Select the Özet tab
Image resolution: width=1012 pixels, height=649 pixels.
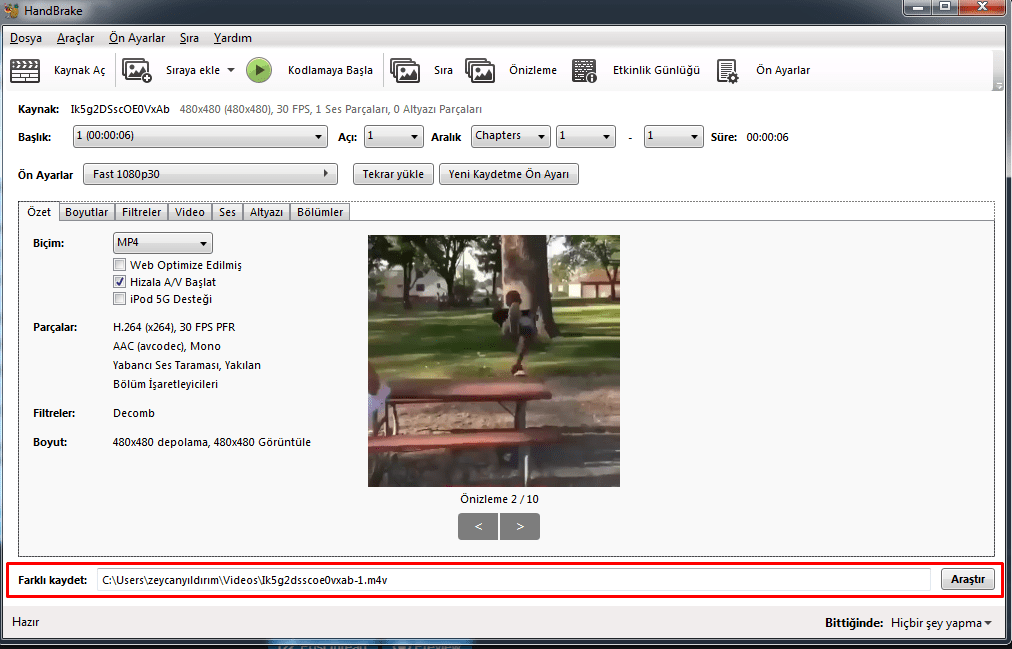(39, 212)
